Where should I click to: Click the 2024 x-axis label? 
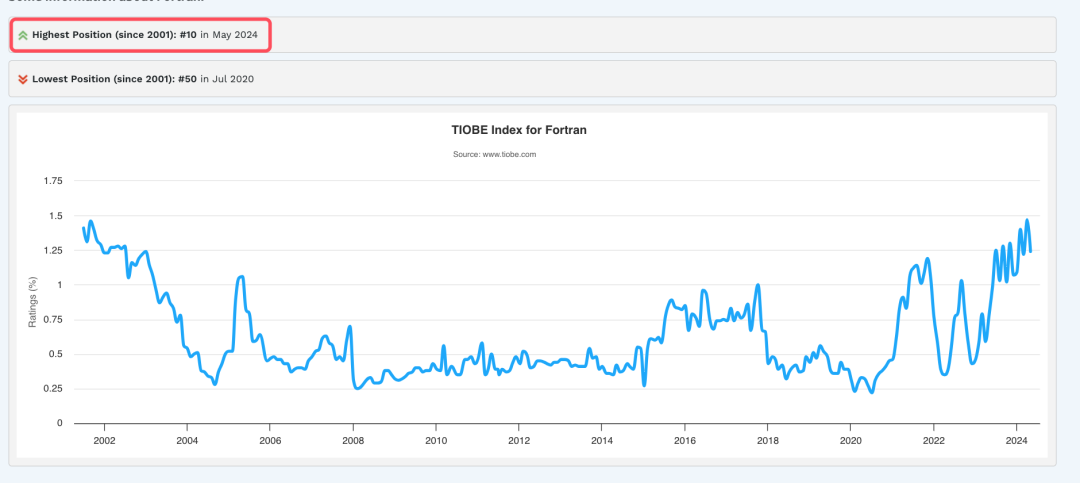[x=1016, y=441]
